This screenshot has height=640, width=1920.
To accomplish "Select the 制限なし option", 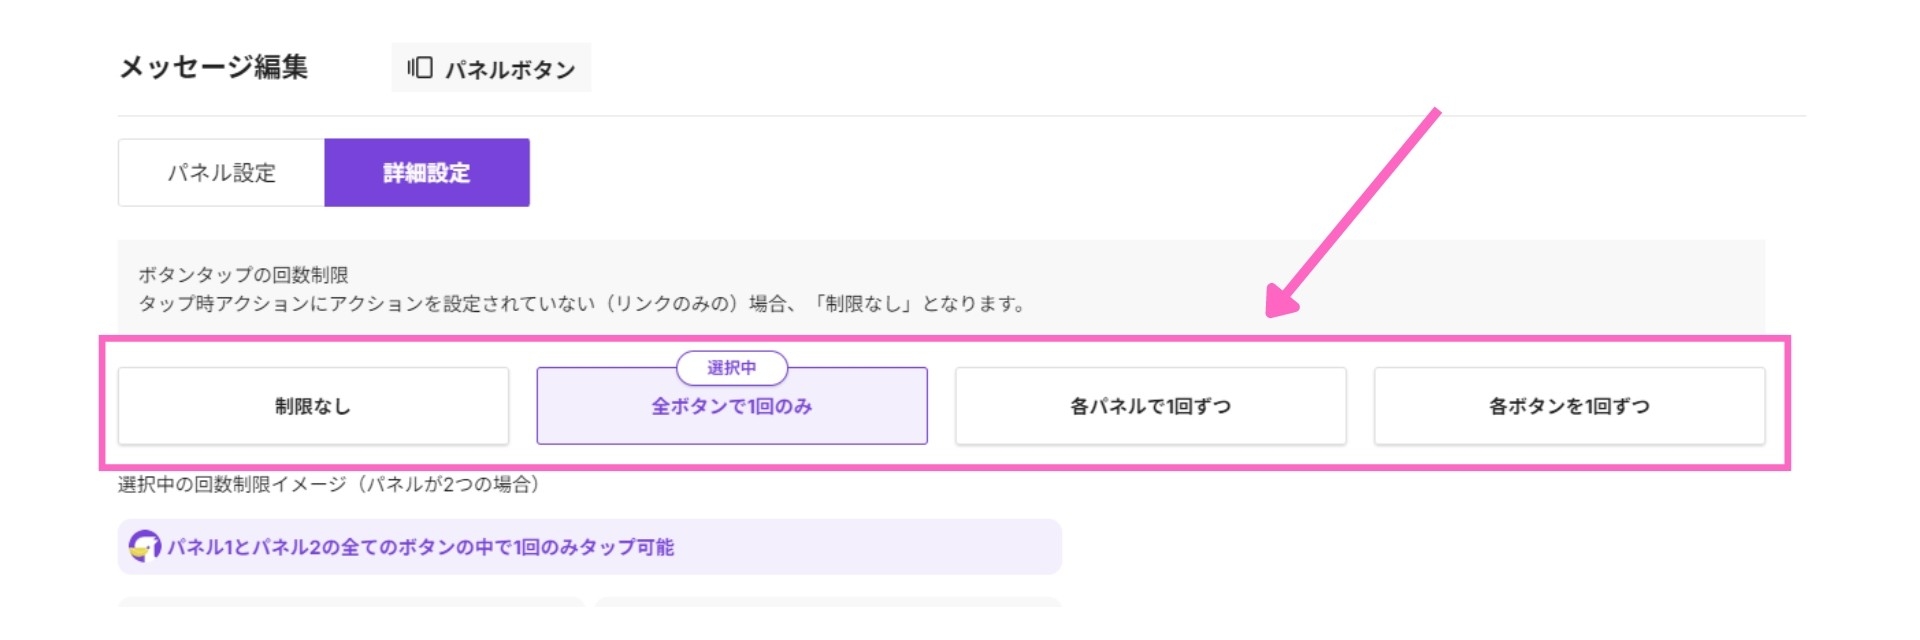I will click(x=313, y=406).
